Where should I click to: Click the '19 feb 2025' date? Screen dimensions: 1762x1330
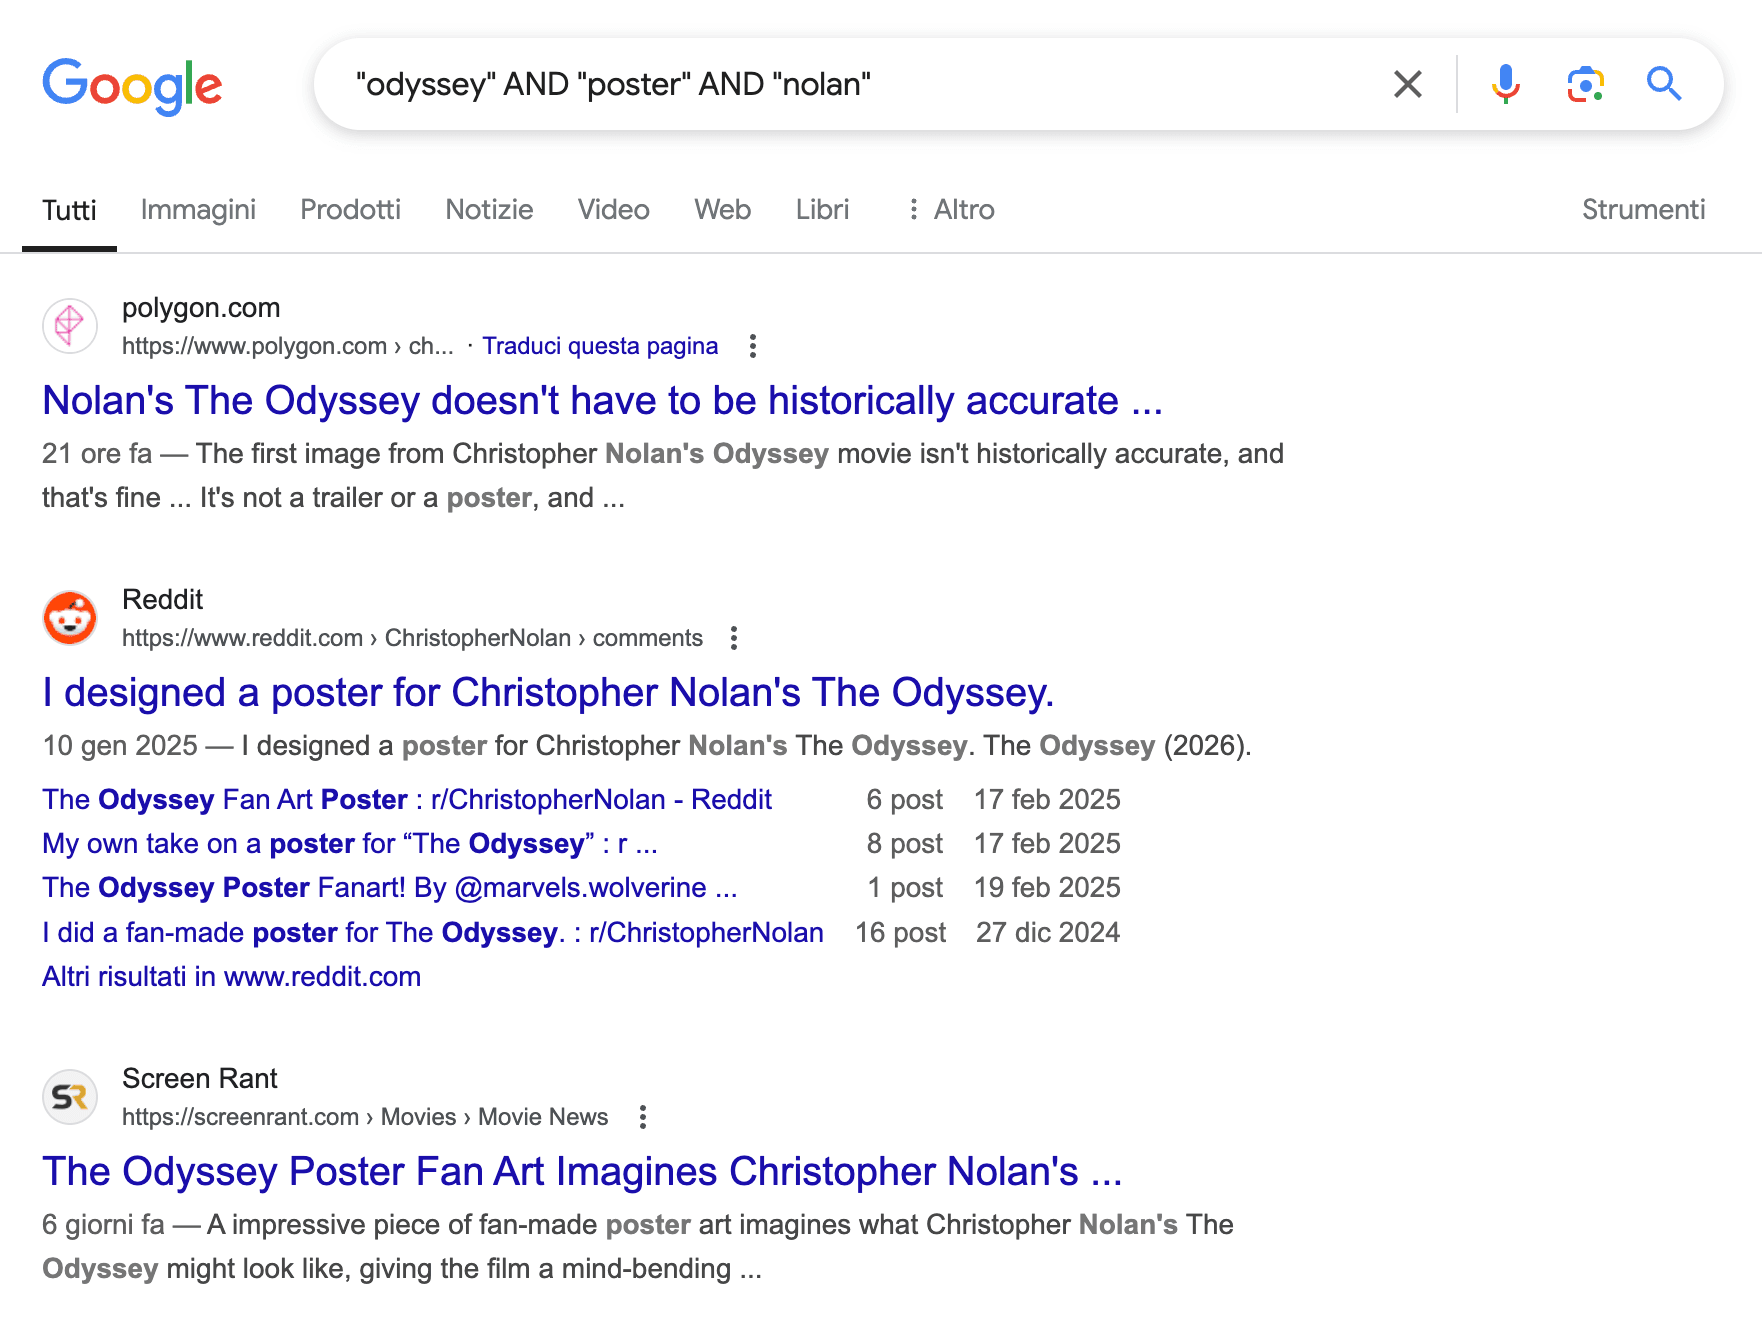point(1047,888)
